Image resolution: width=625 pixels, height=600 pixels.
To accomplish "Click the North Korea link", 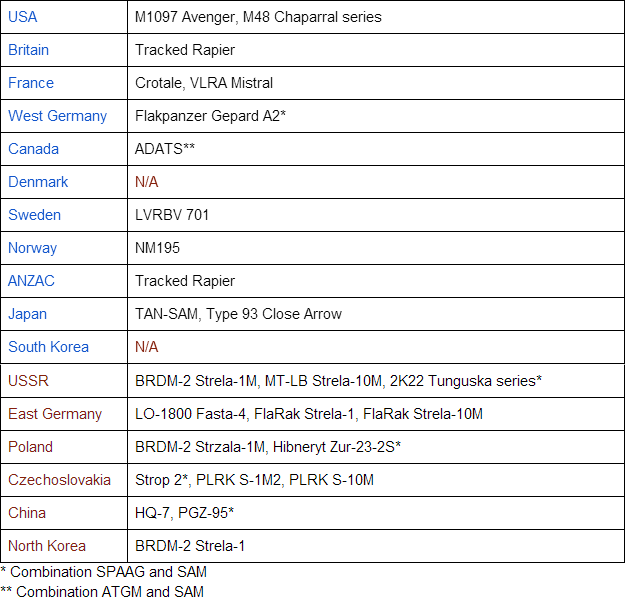I will click(47, 546).
